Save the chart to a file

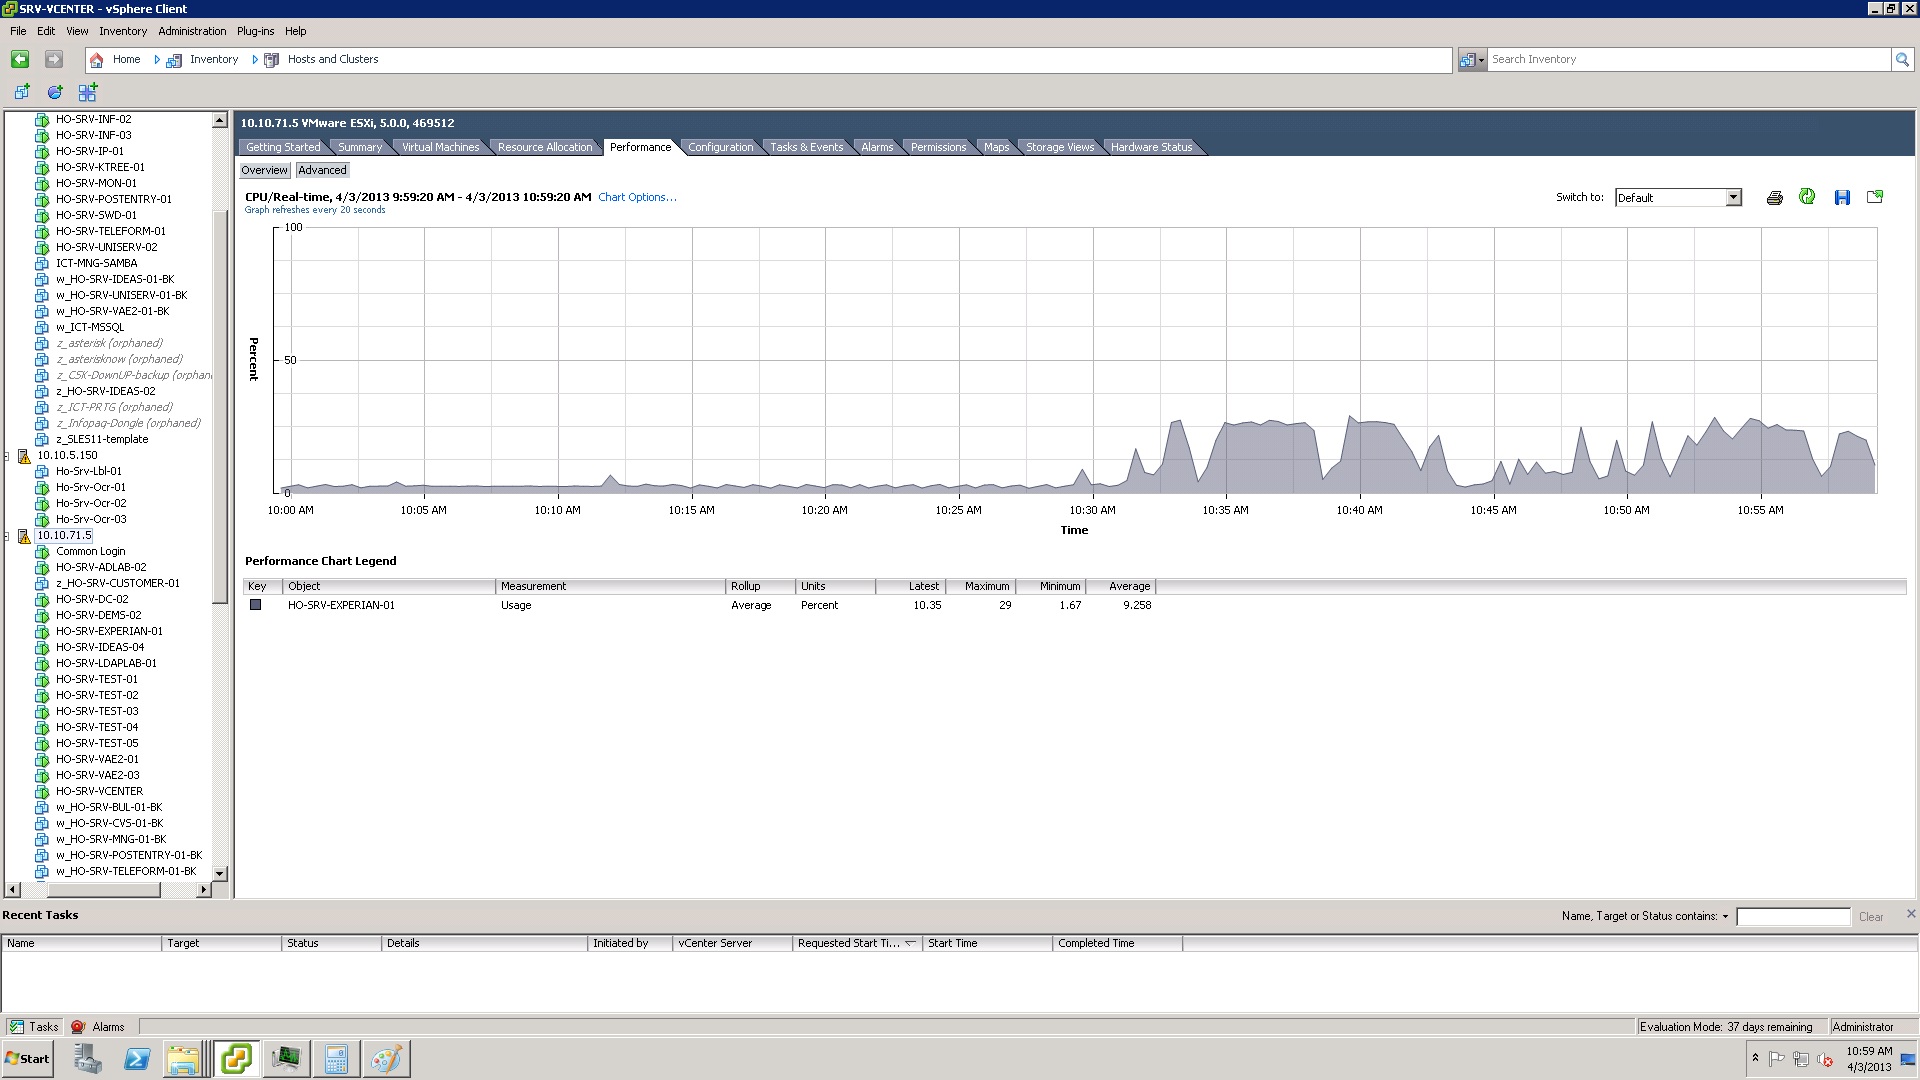pos(1842,197)
